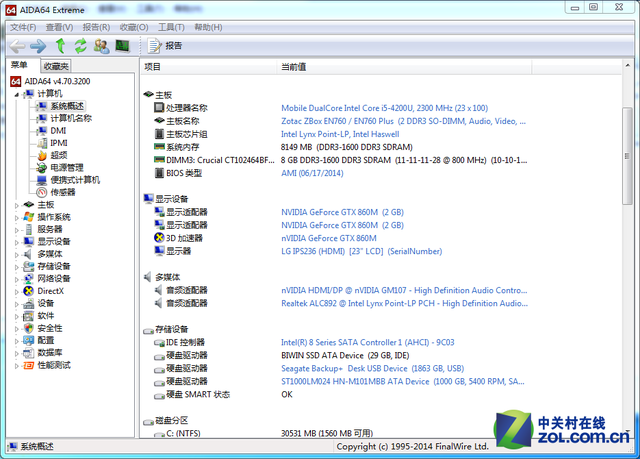
Task: Open the 帮助(H) menu
Action: click(x=208, y=27)
